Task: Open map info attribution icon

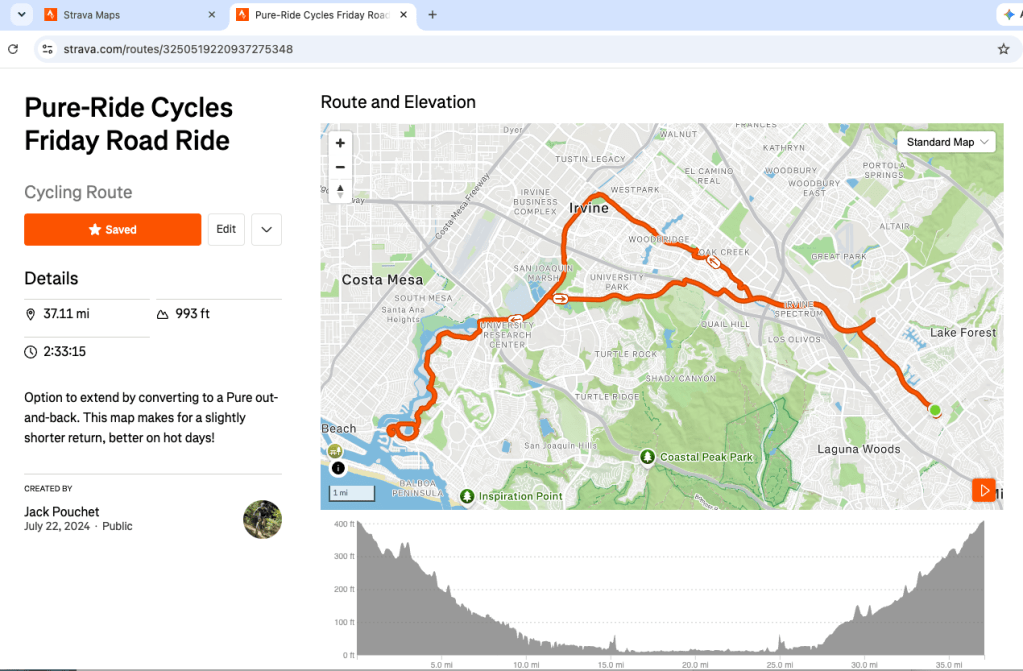Action: point(338,468)
